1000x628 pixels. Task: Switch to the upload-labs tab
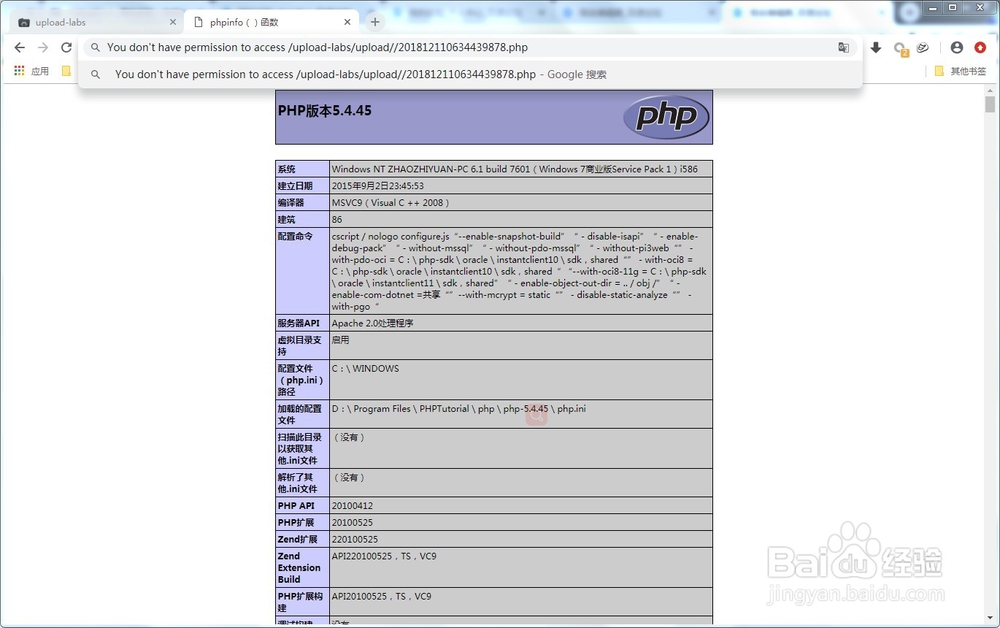click(96, 22)
